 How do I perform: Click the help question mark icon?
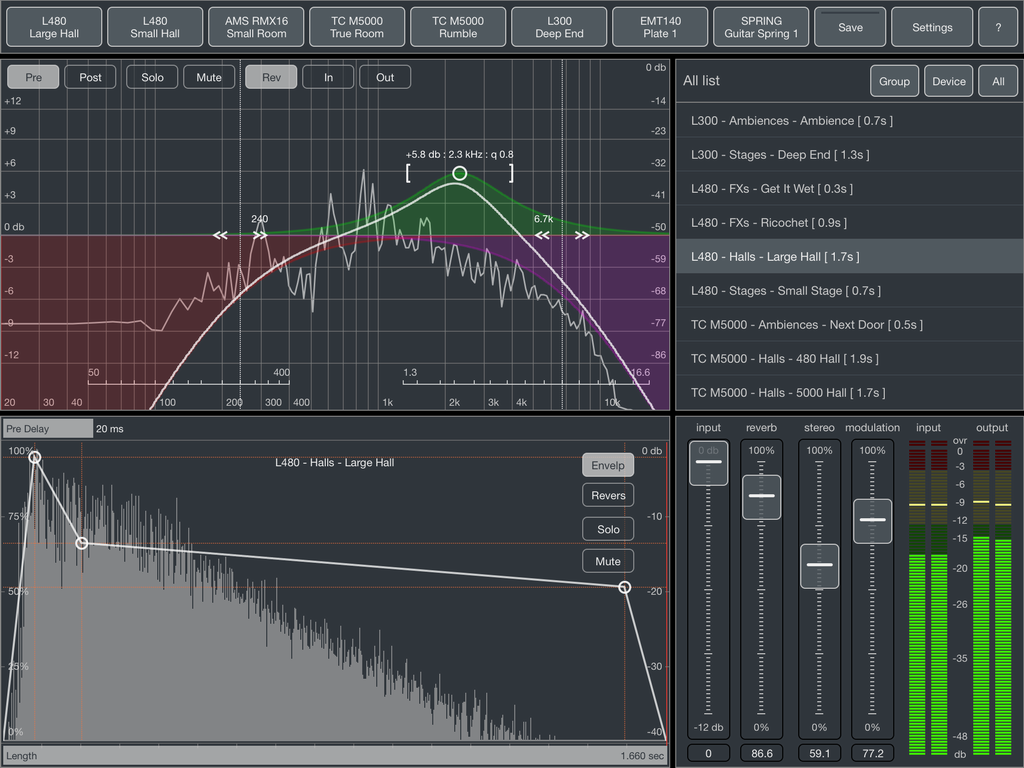pos(997,27)
